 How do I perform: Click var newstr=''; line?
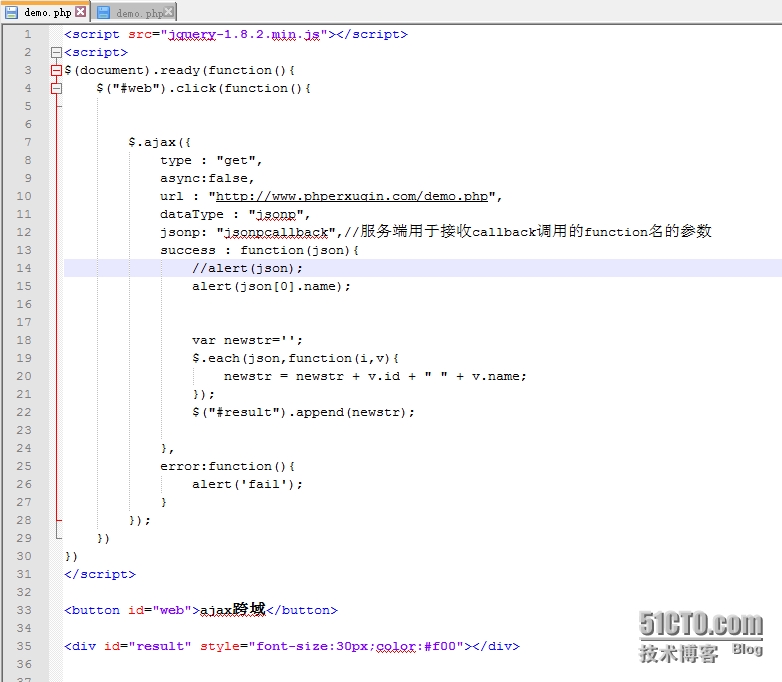tap(247, 340)
